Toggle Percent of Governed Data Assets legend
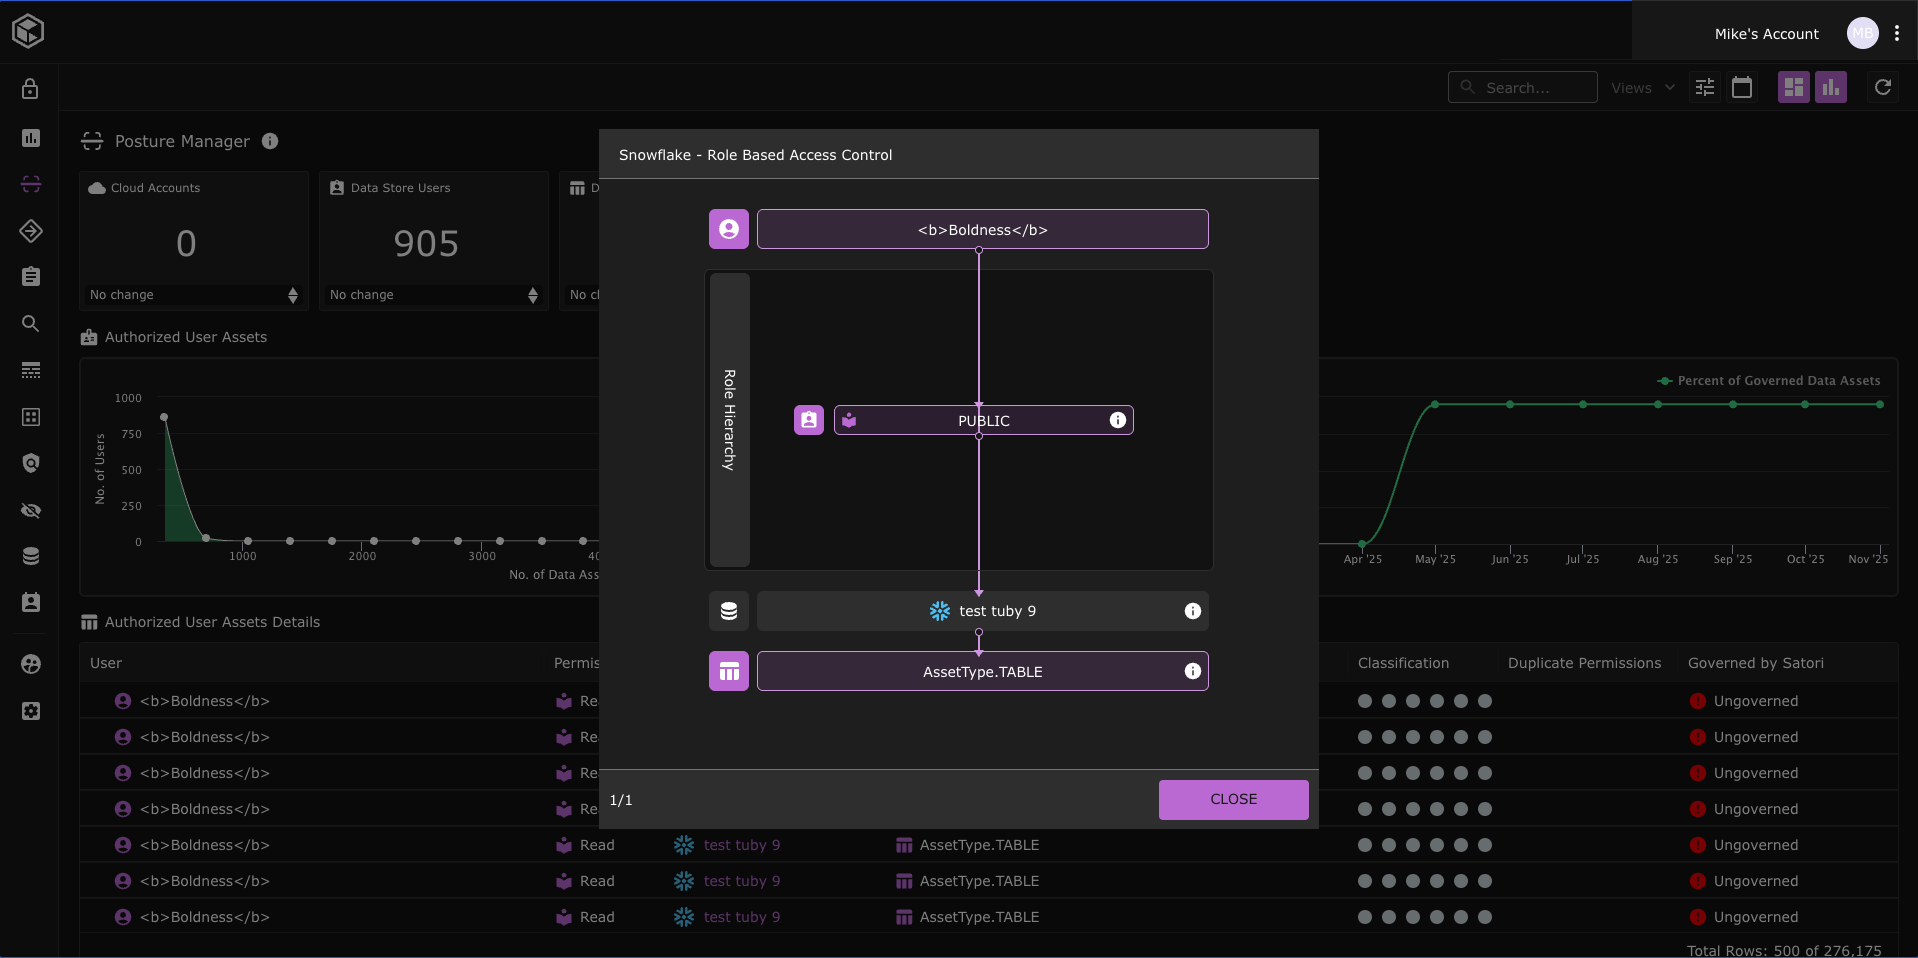The height and width of the screenshot is (958, 1918). point(1769,381)
